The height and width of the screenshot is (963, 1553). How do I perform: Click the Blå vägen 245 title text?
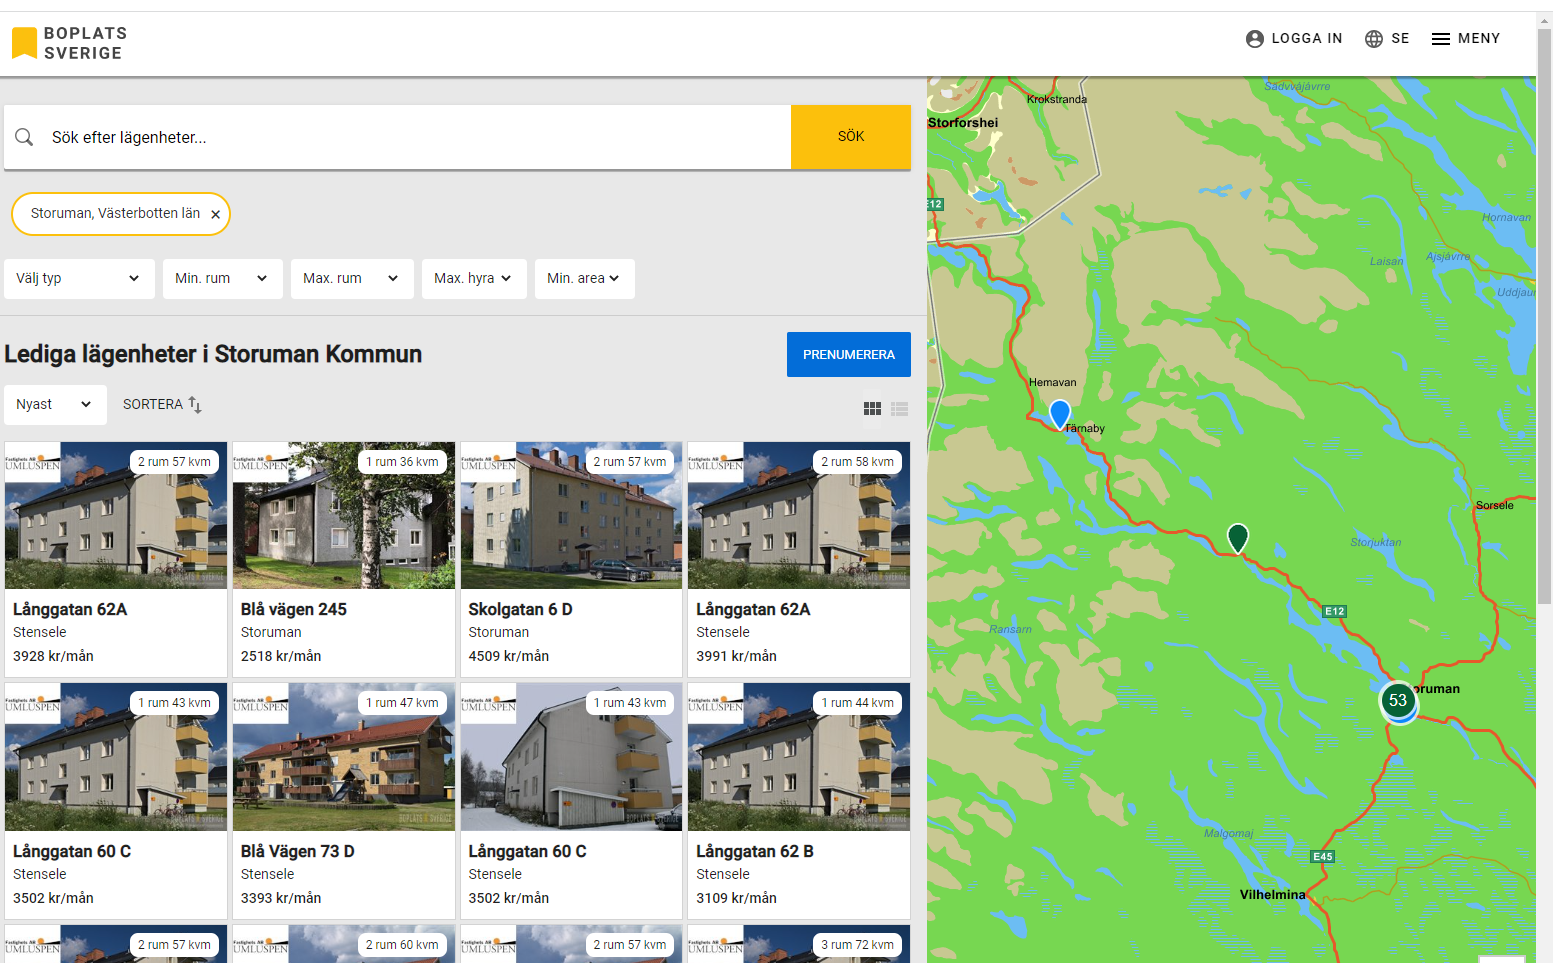pyautogui.click(x=294, y=610)
